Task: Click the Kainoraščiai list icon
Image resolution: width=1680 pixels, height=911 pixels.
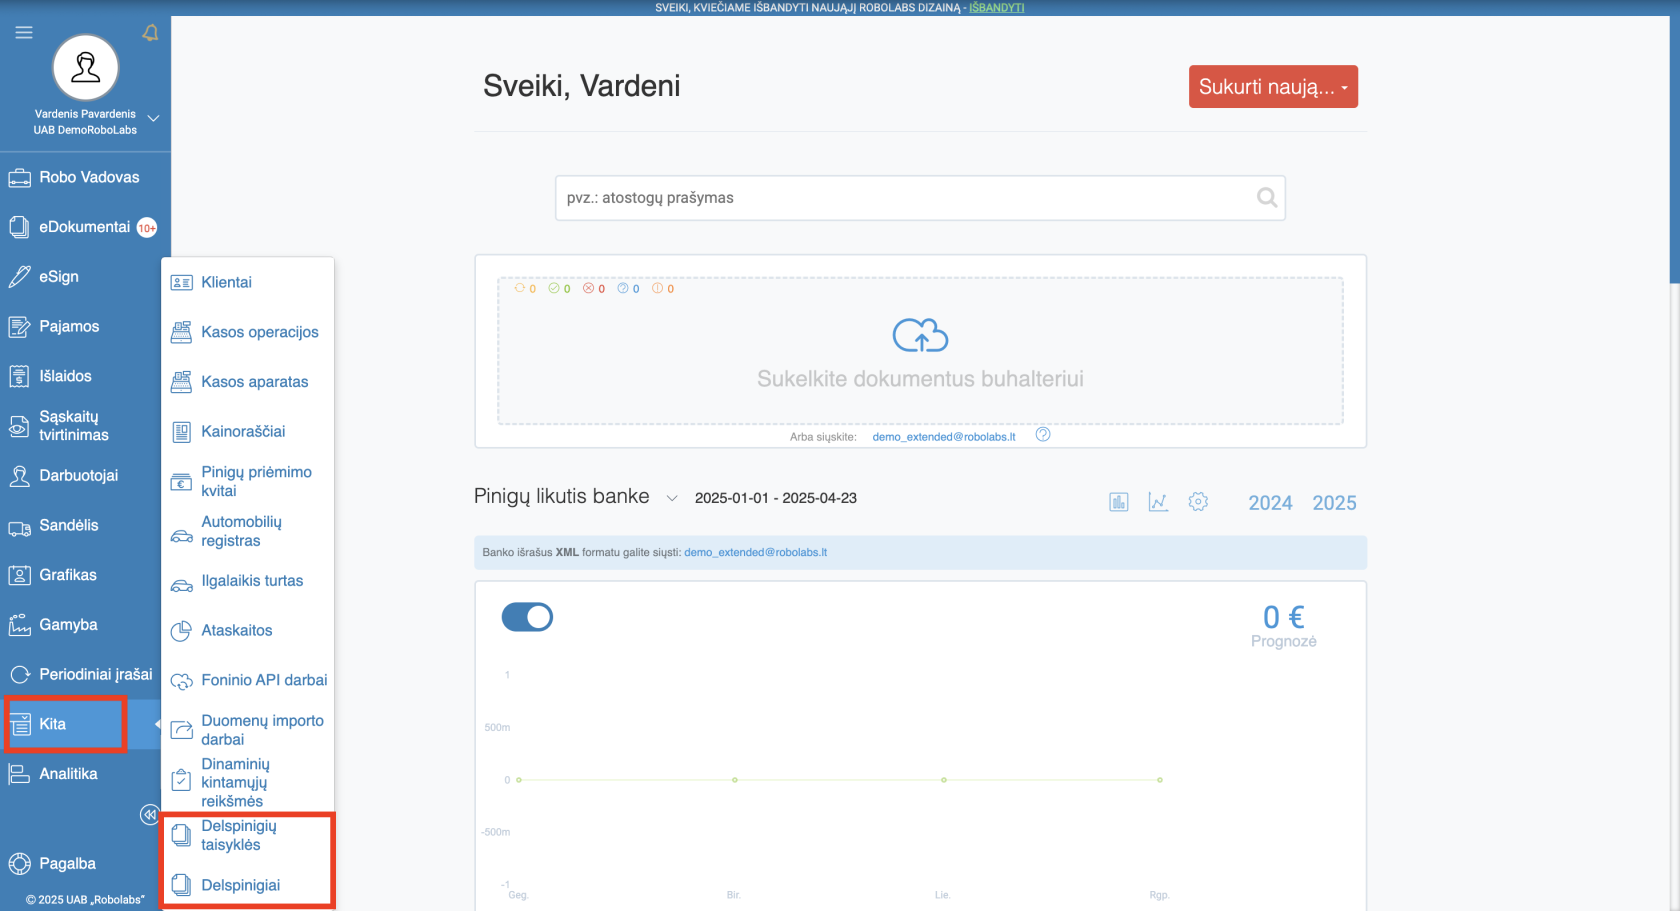Action: click(x=181, y=432)
